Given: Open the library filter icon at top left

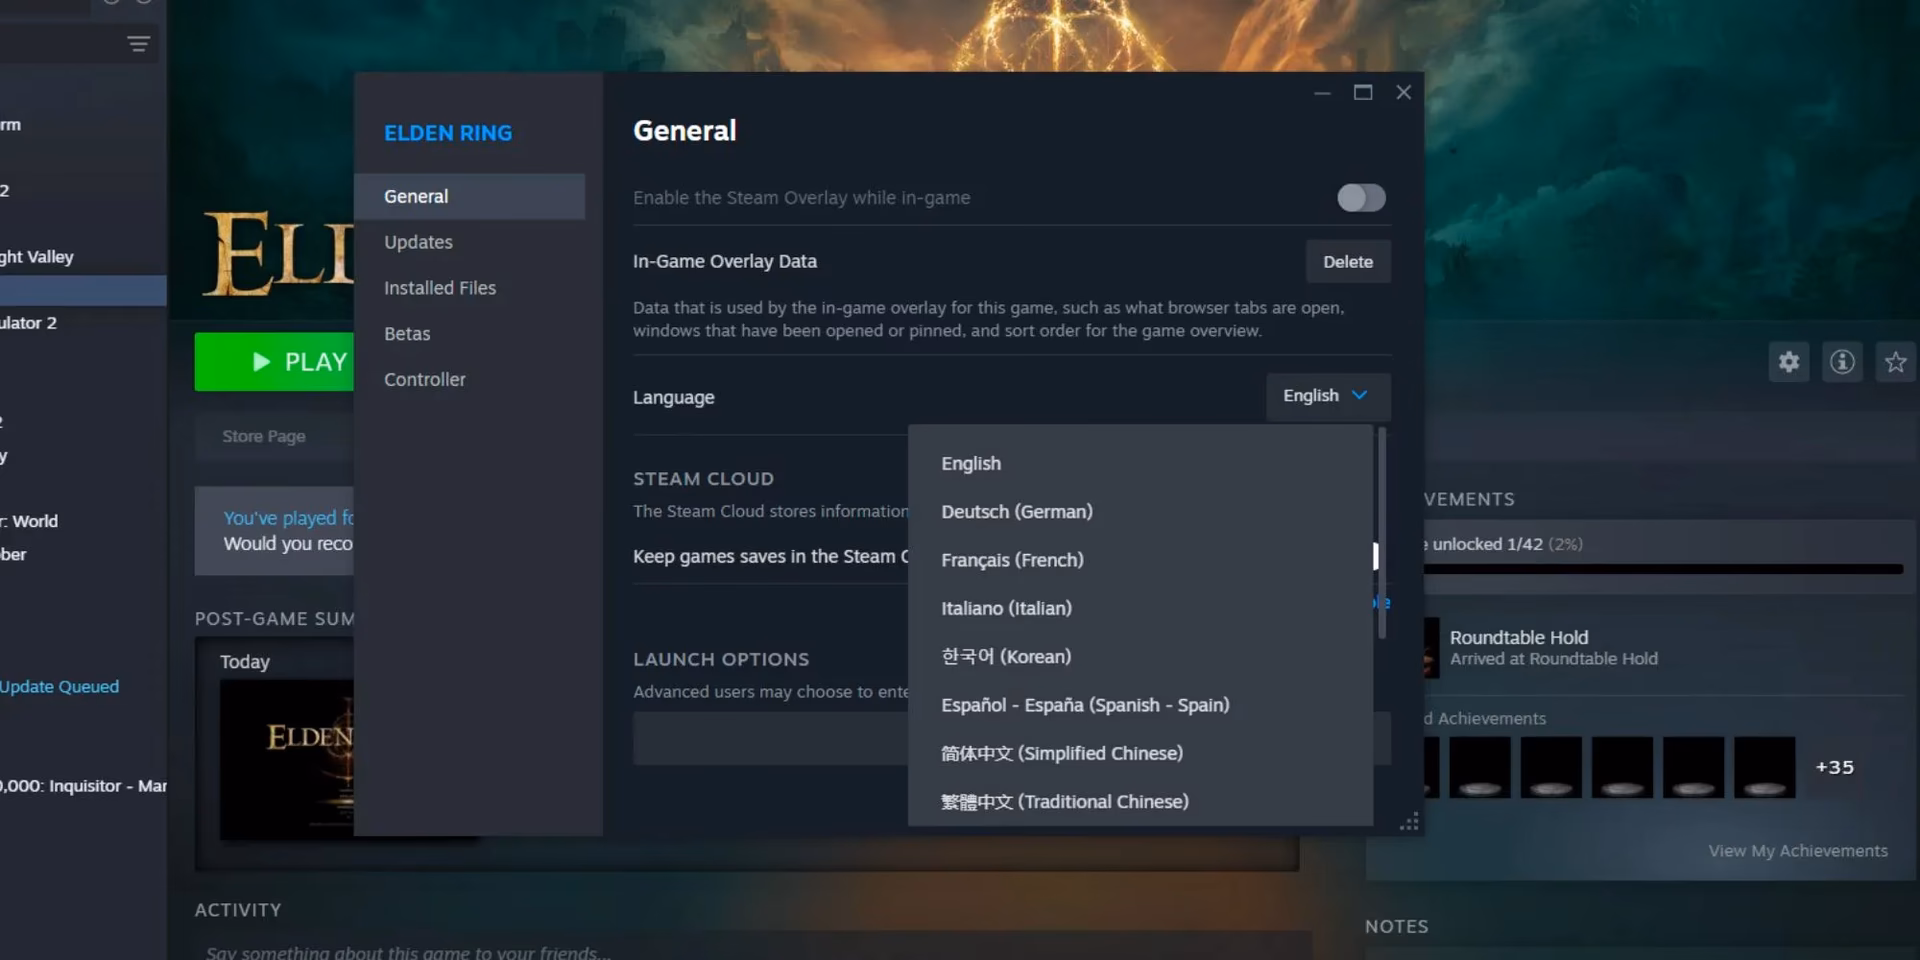Looking at the screenshot, I should (x=138, y=44).
